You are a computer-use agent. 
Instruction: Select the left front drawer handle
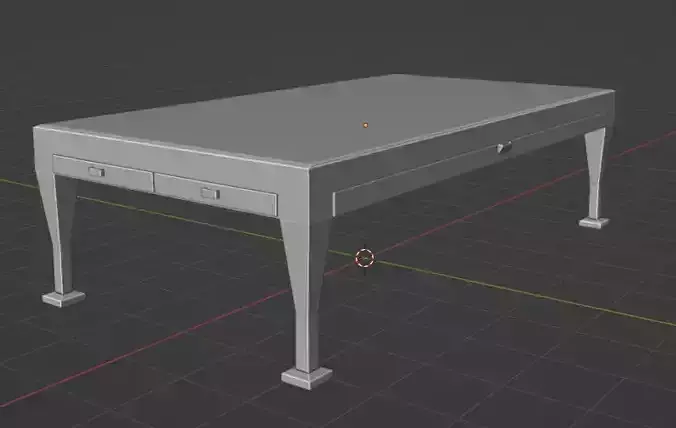click(x=97, y=172)
